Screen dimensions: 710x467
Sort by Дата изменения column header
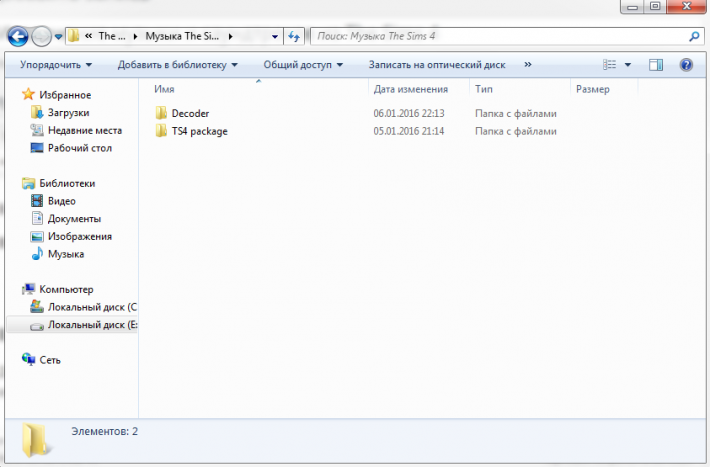tap(410, 89)
